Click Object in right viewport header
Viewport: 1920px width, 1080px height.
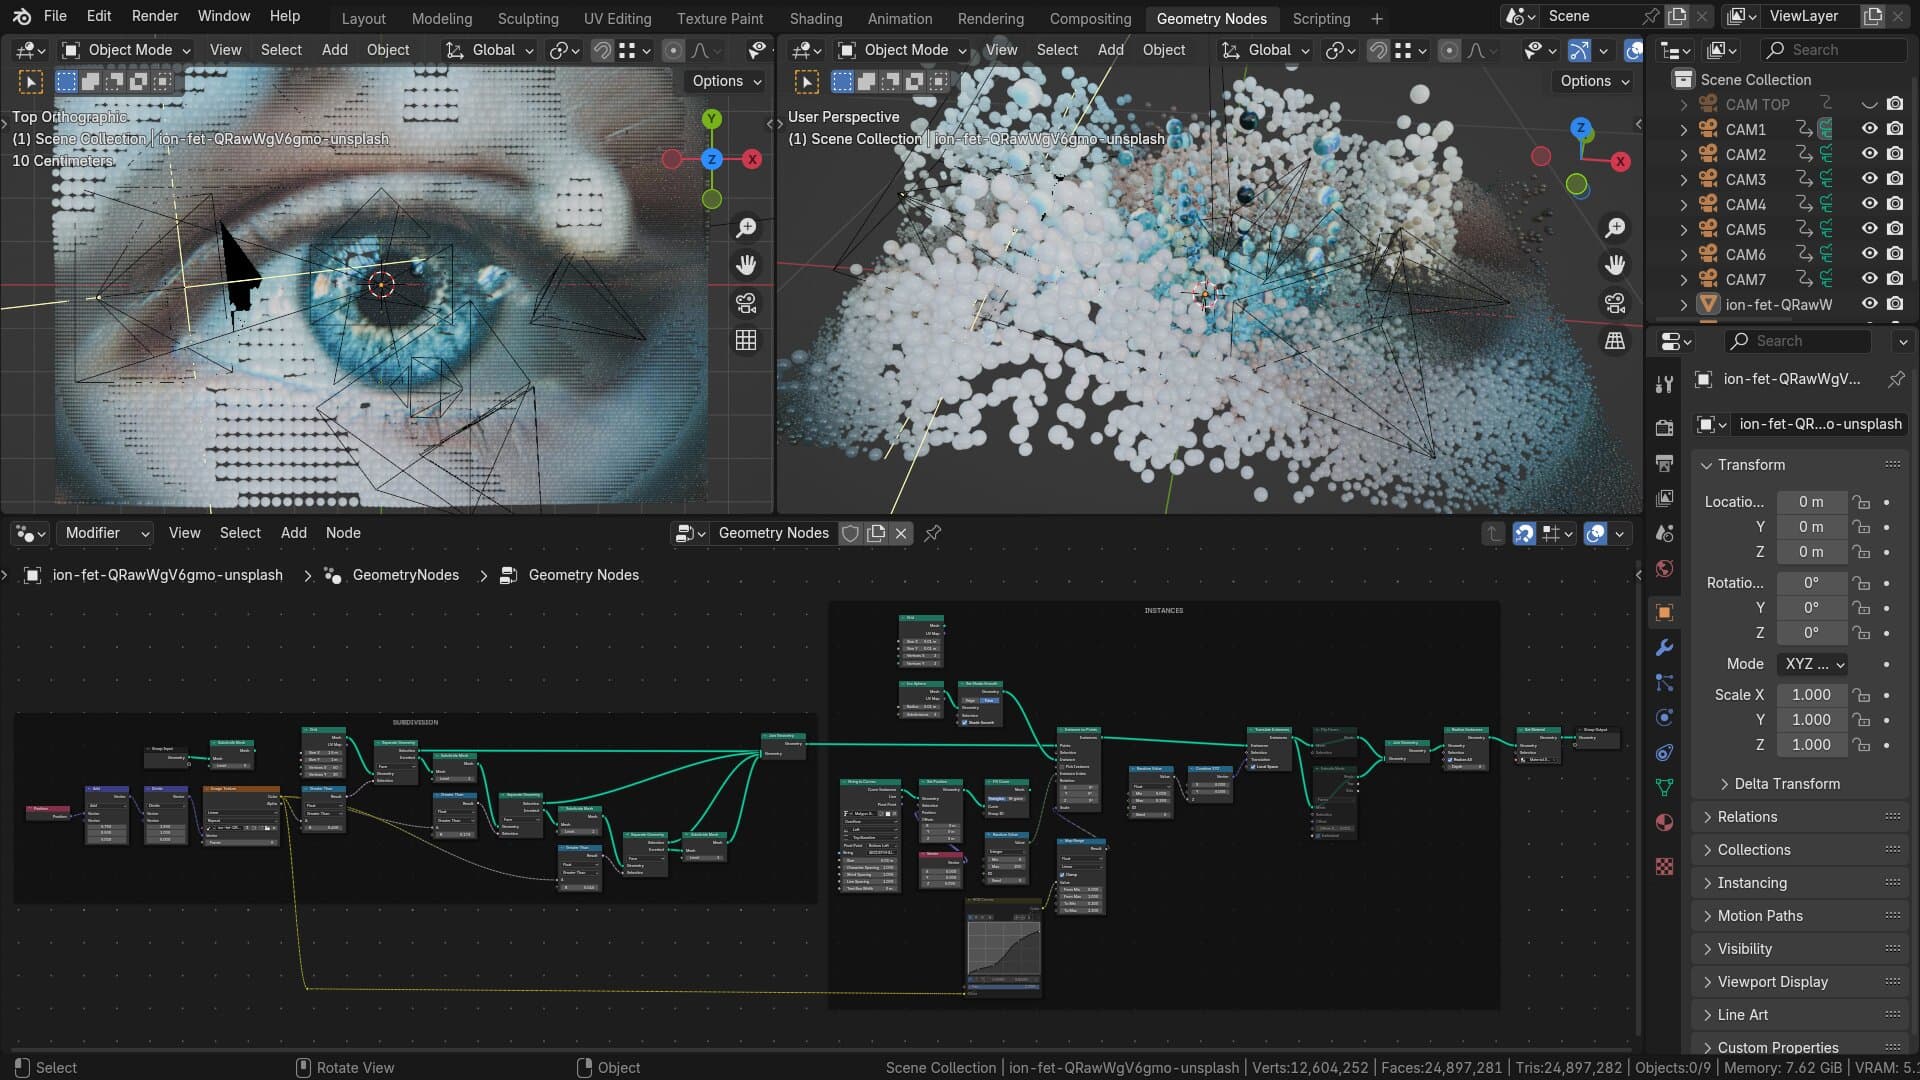[x=1164, y=50]
